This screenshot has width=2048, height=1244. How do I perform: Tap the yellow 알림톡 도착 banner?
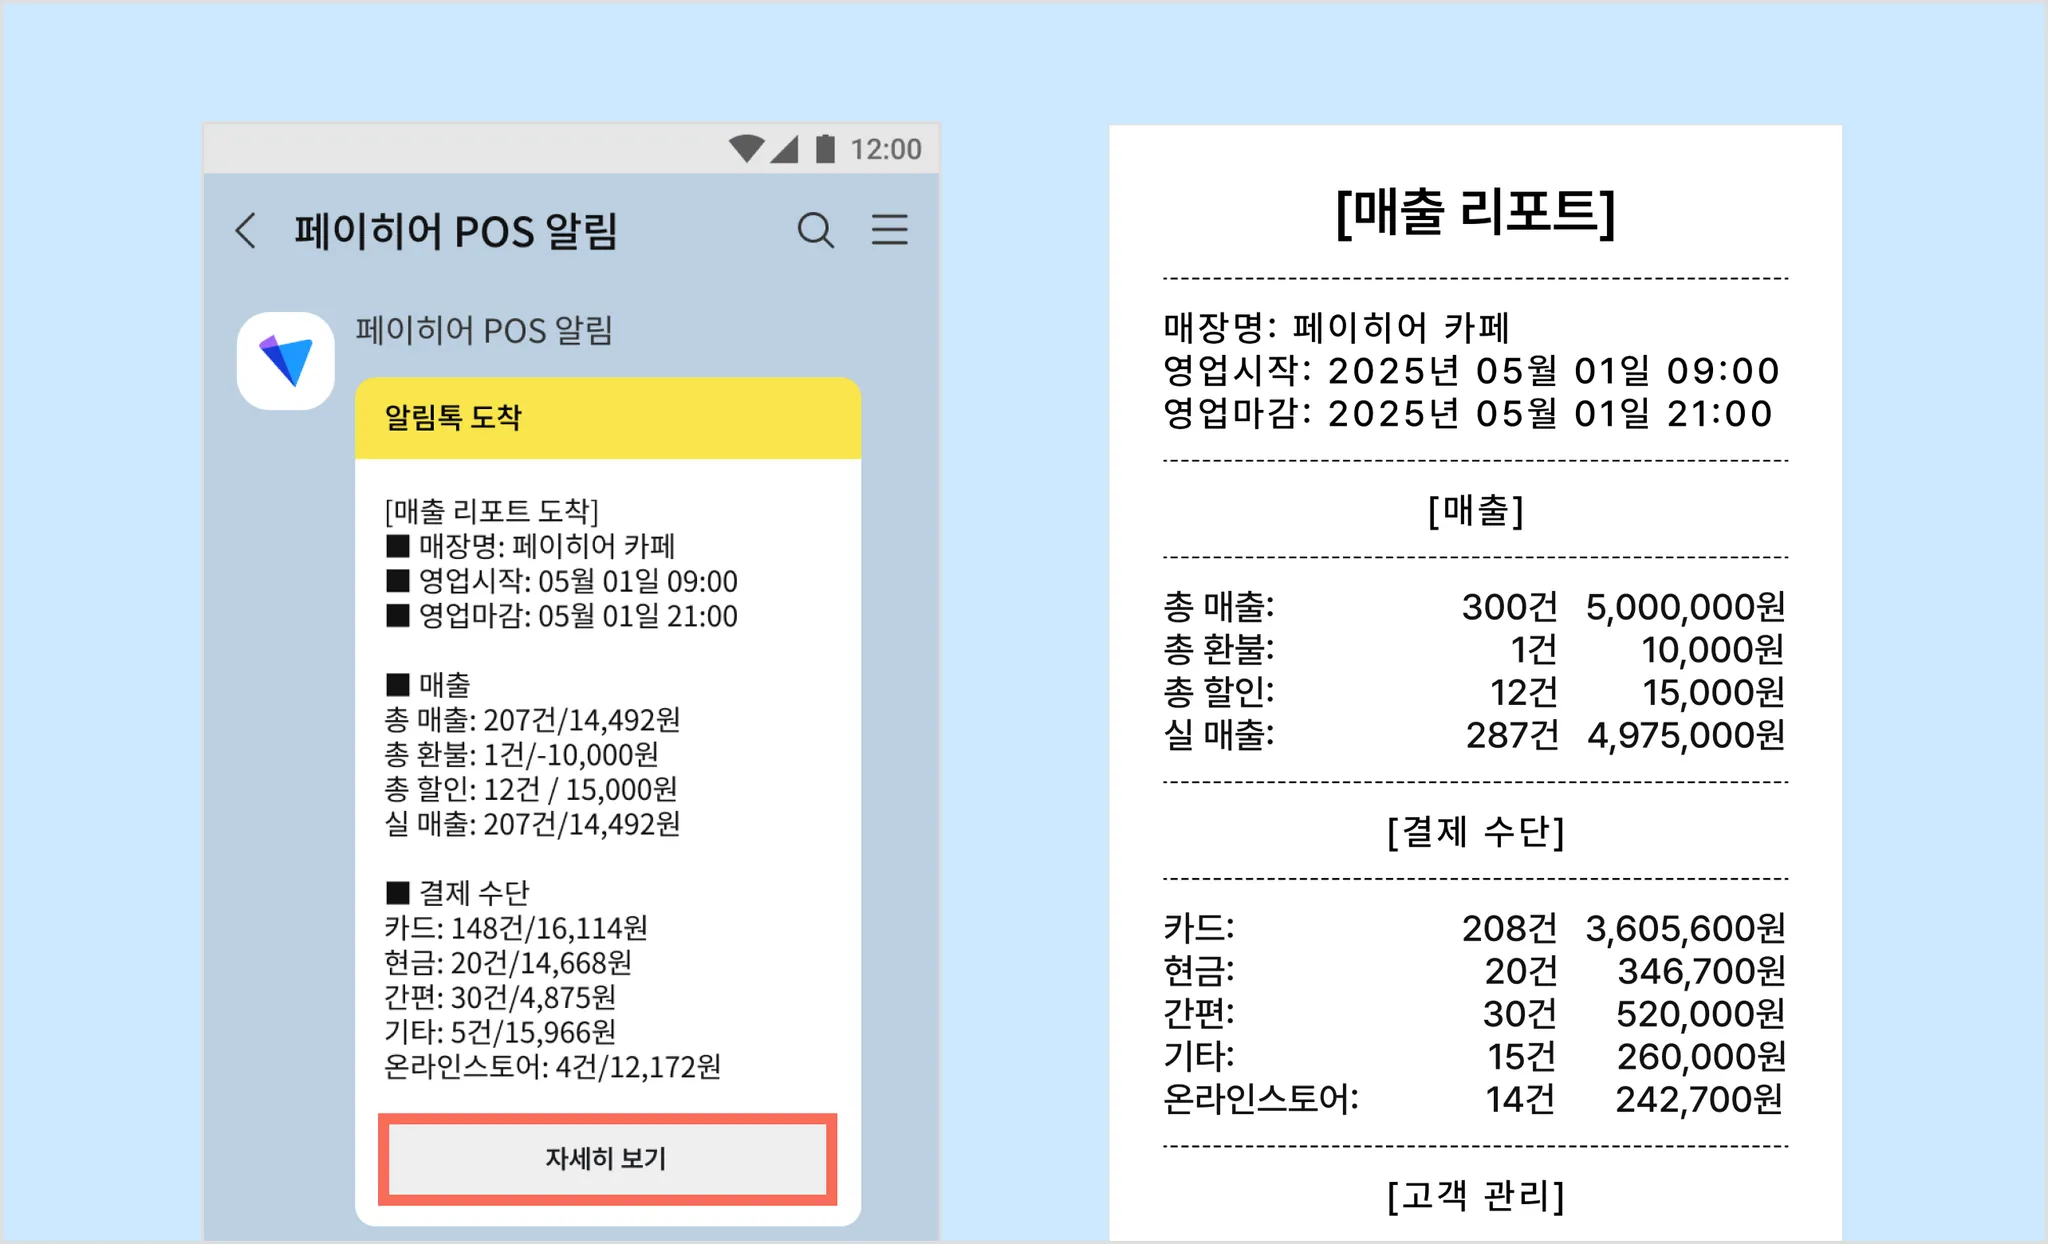click(x=607, y=418)
